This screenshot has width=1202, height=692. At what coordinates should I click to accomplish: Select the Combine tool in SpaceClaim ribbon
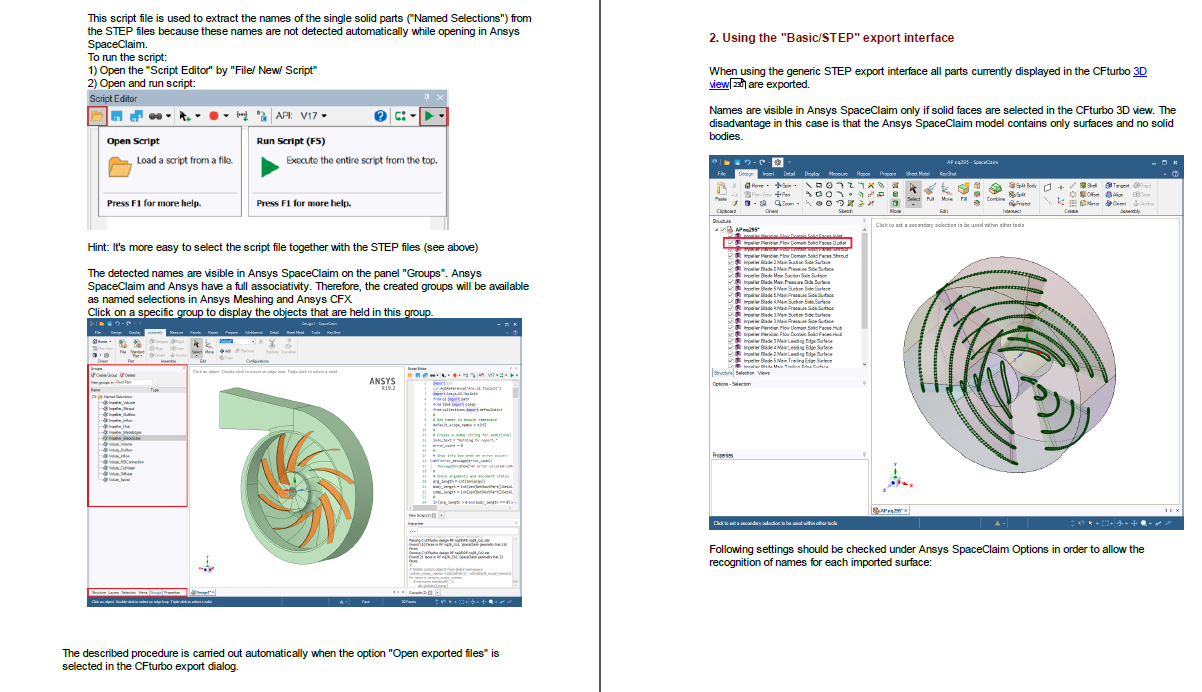(995, 198)
